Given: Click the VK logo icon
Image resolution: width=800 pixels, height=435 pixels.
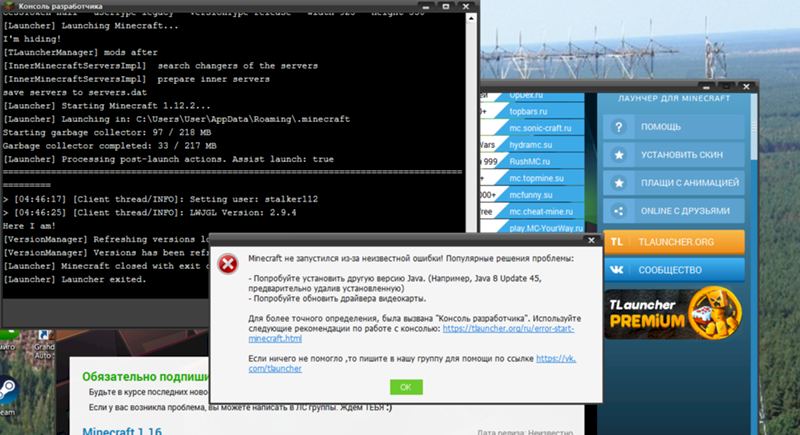Looking at the screenshot, I should pyautogui.click(x=620, y=270).
